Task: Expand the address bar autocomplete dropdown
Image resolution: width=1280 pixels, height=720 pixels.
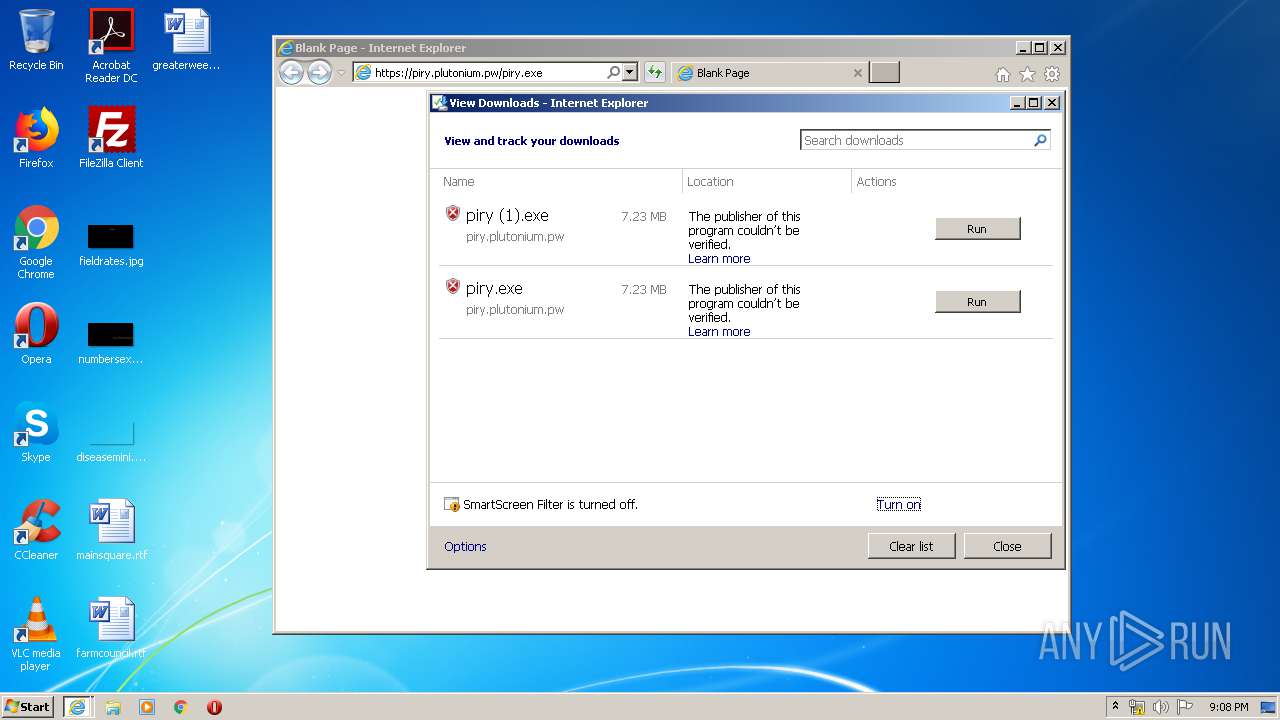Action: tap(629, 72)
